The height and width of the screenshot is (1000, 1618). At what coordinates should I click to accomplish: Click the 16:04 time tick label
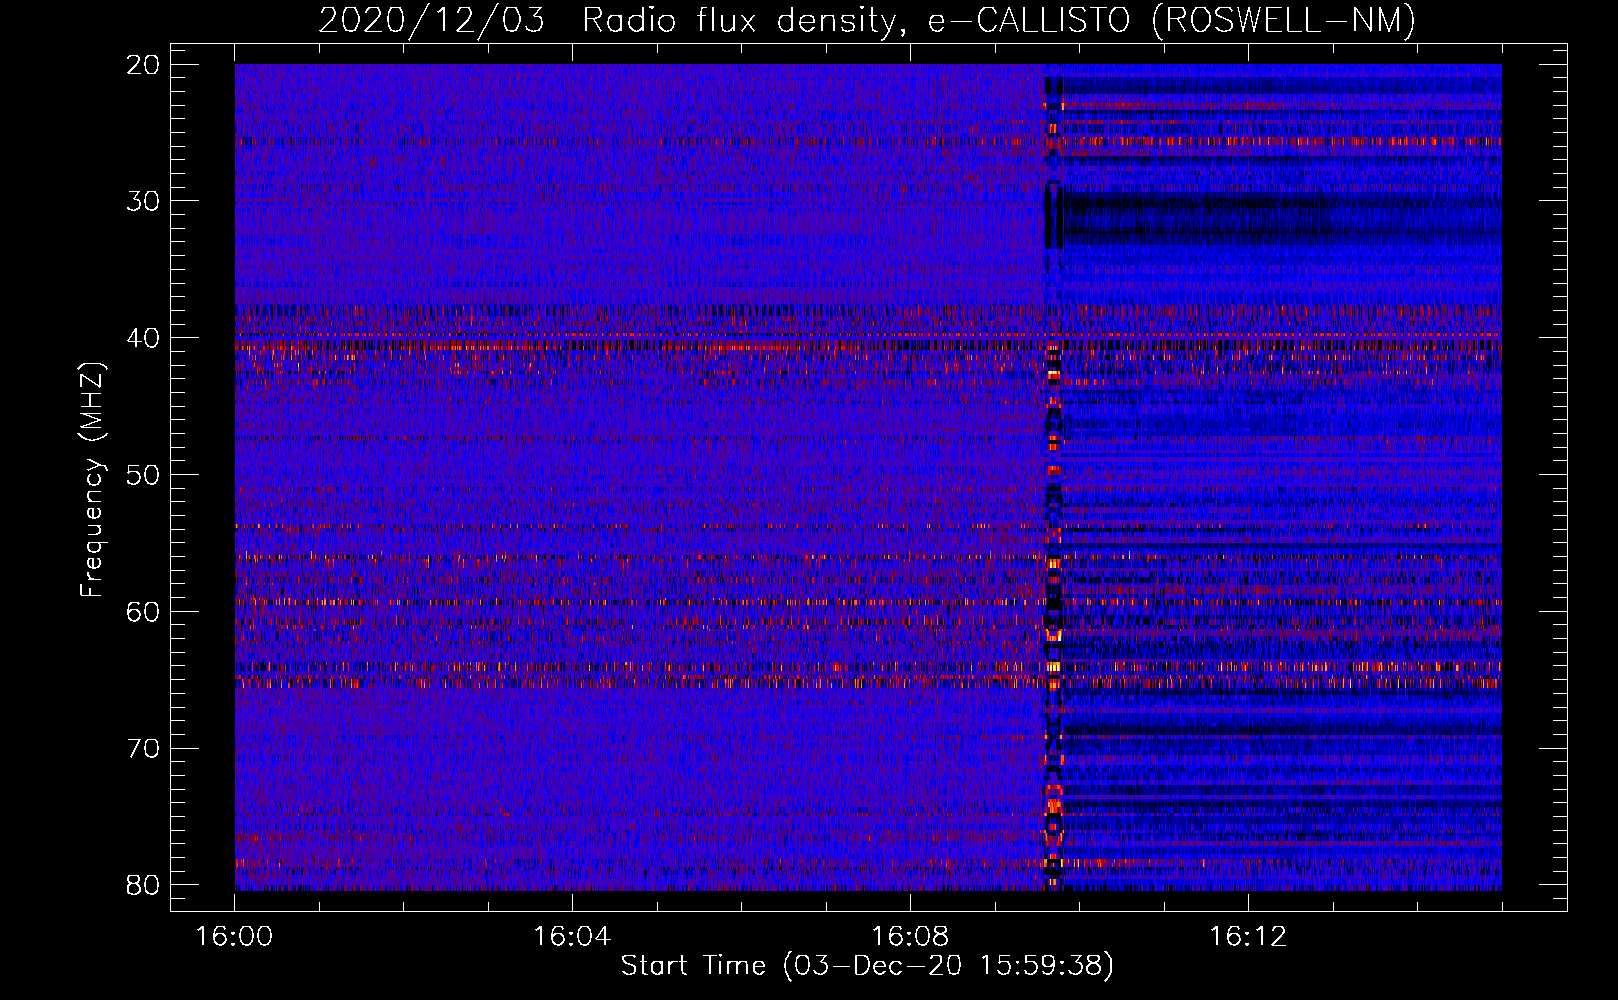572,937
